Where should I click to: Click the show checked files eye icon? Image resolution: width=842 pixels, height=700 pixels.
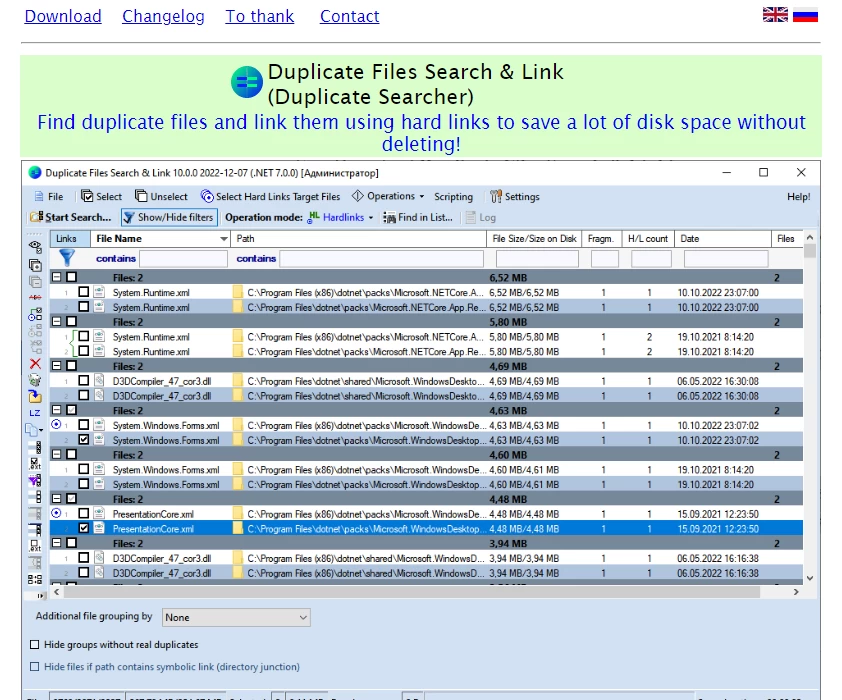point(35,246)
